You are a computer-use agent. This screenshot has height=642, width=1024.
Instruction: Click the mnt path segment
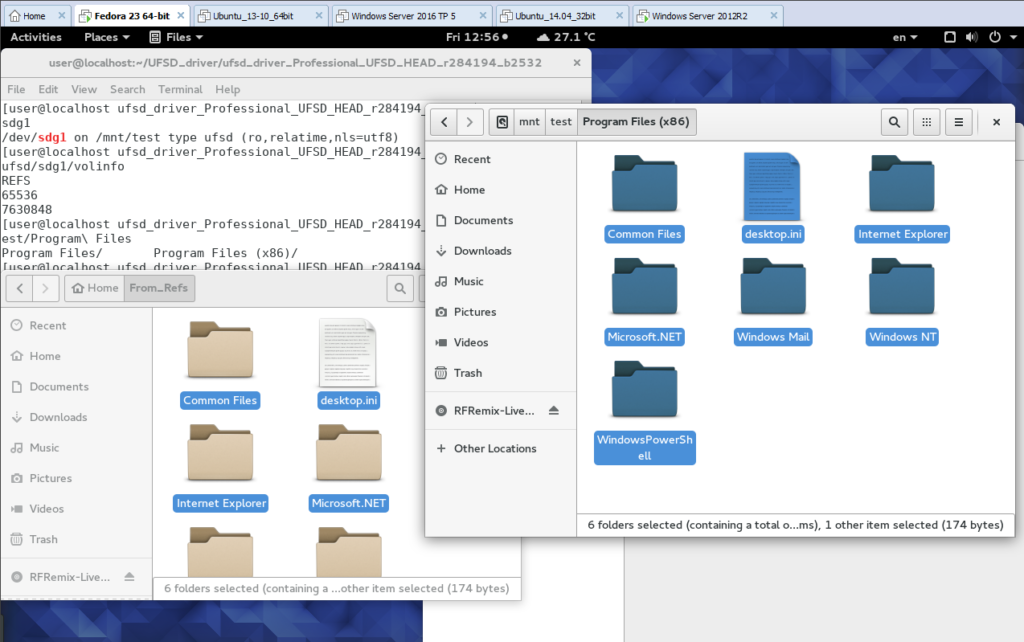pyautogui.click(x=529, y=122)
